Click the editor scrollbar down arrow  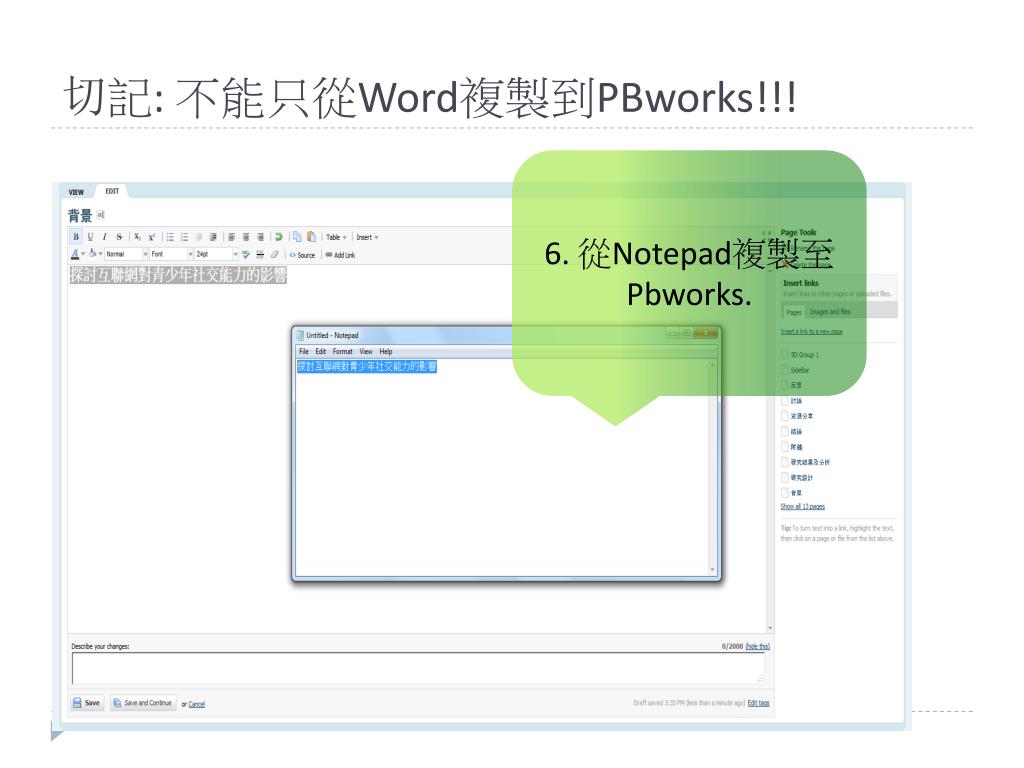pos(770,628)
